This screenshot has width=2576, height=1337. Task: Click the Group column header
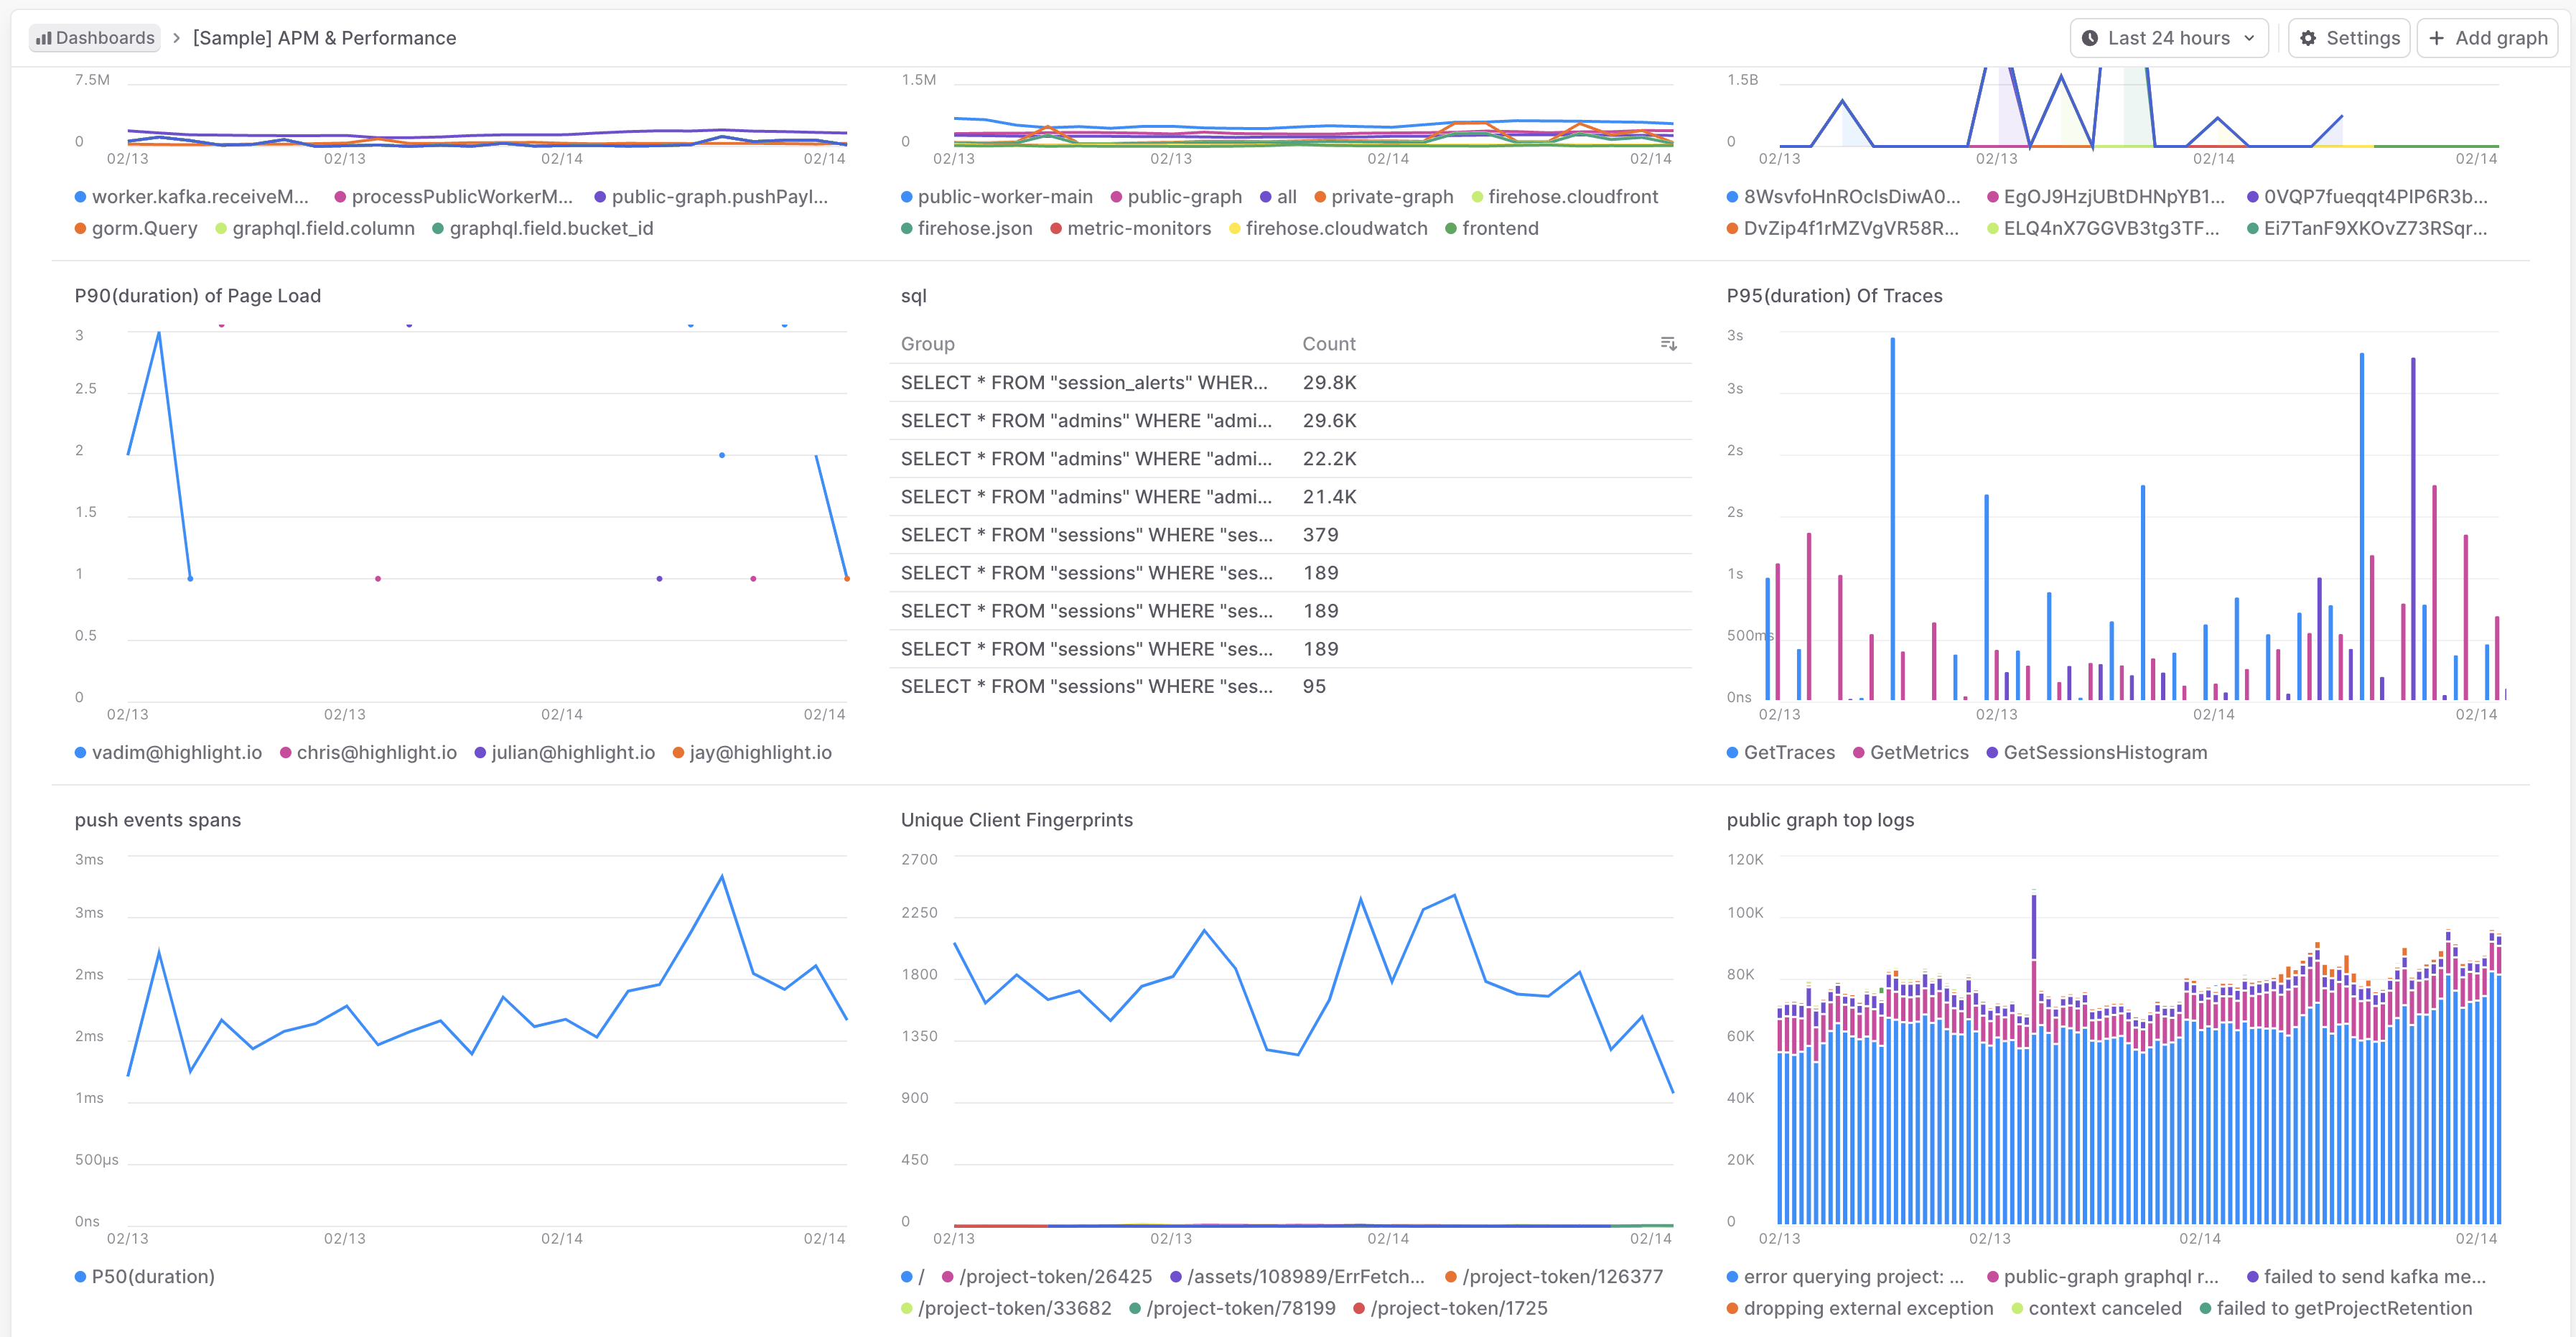[x=927, y=344]
